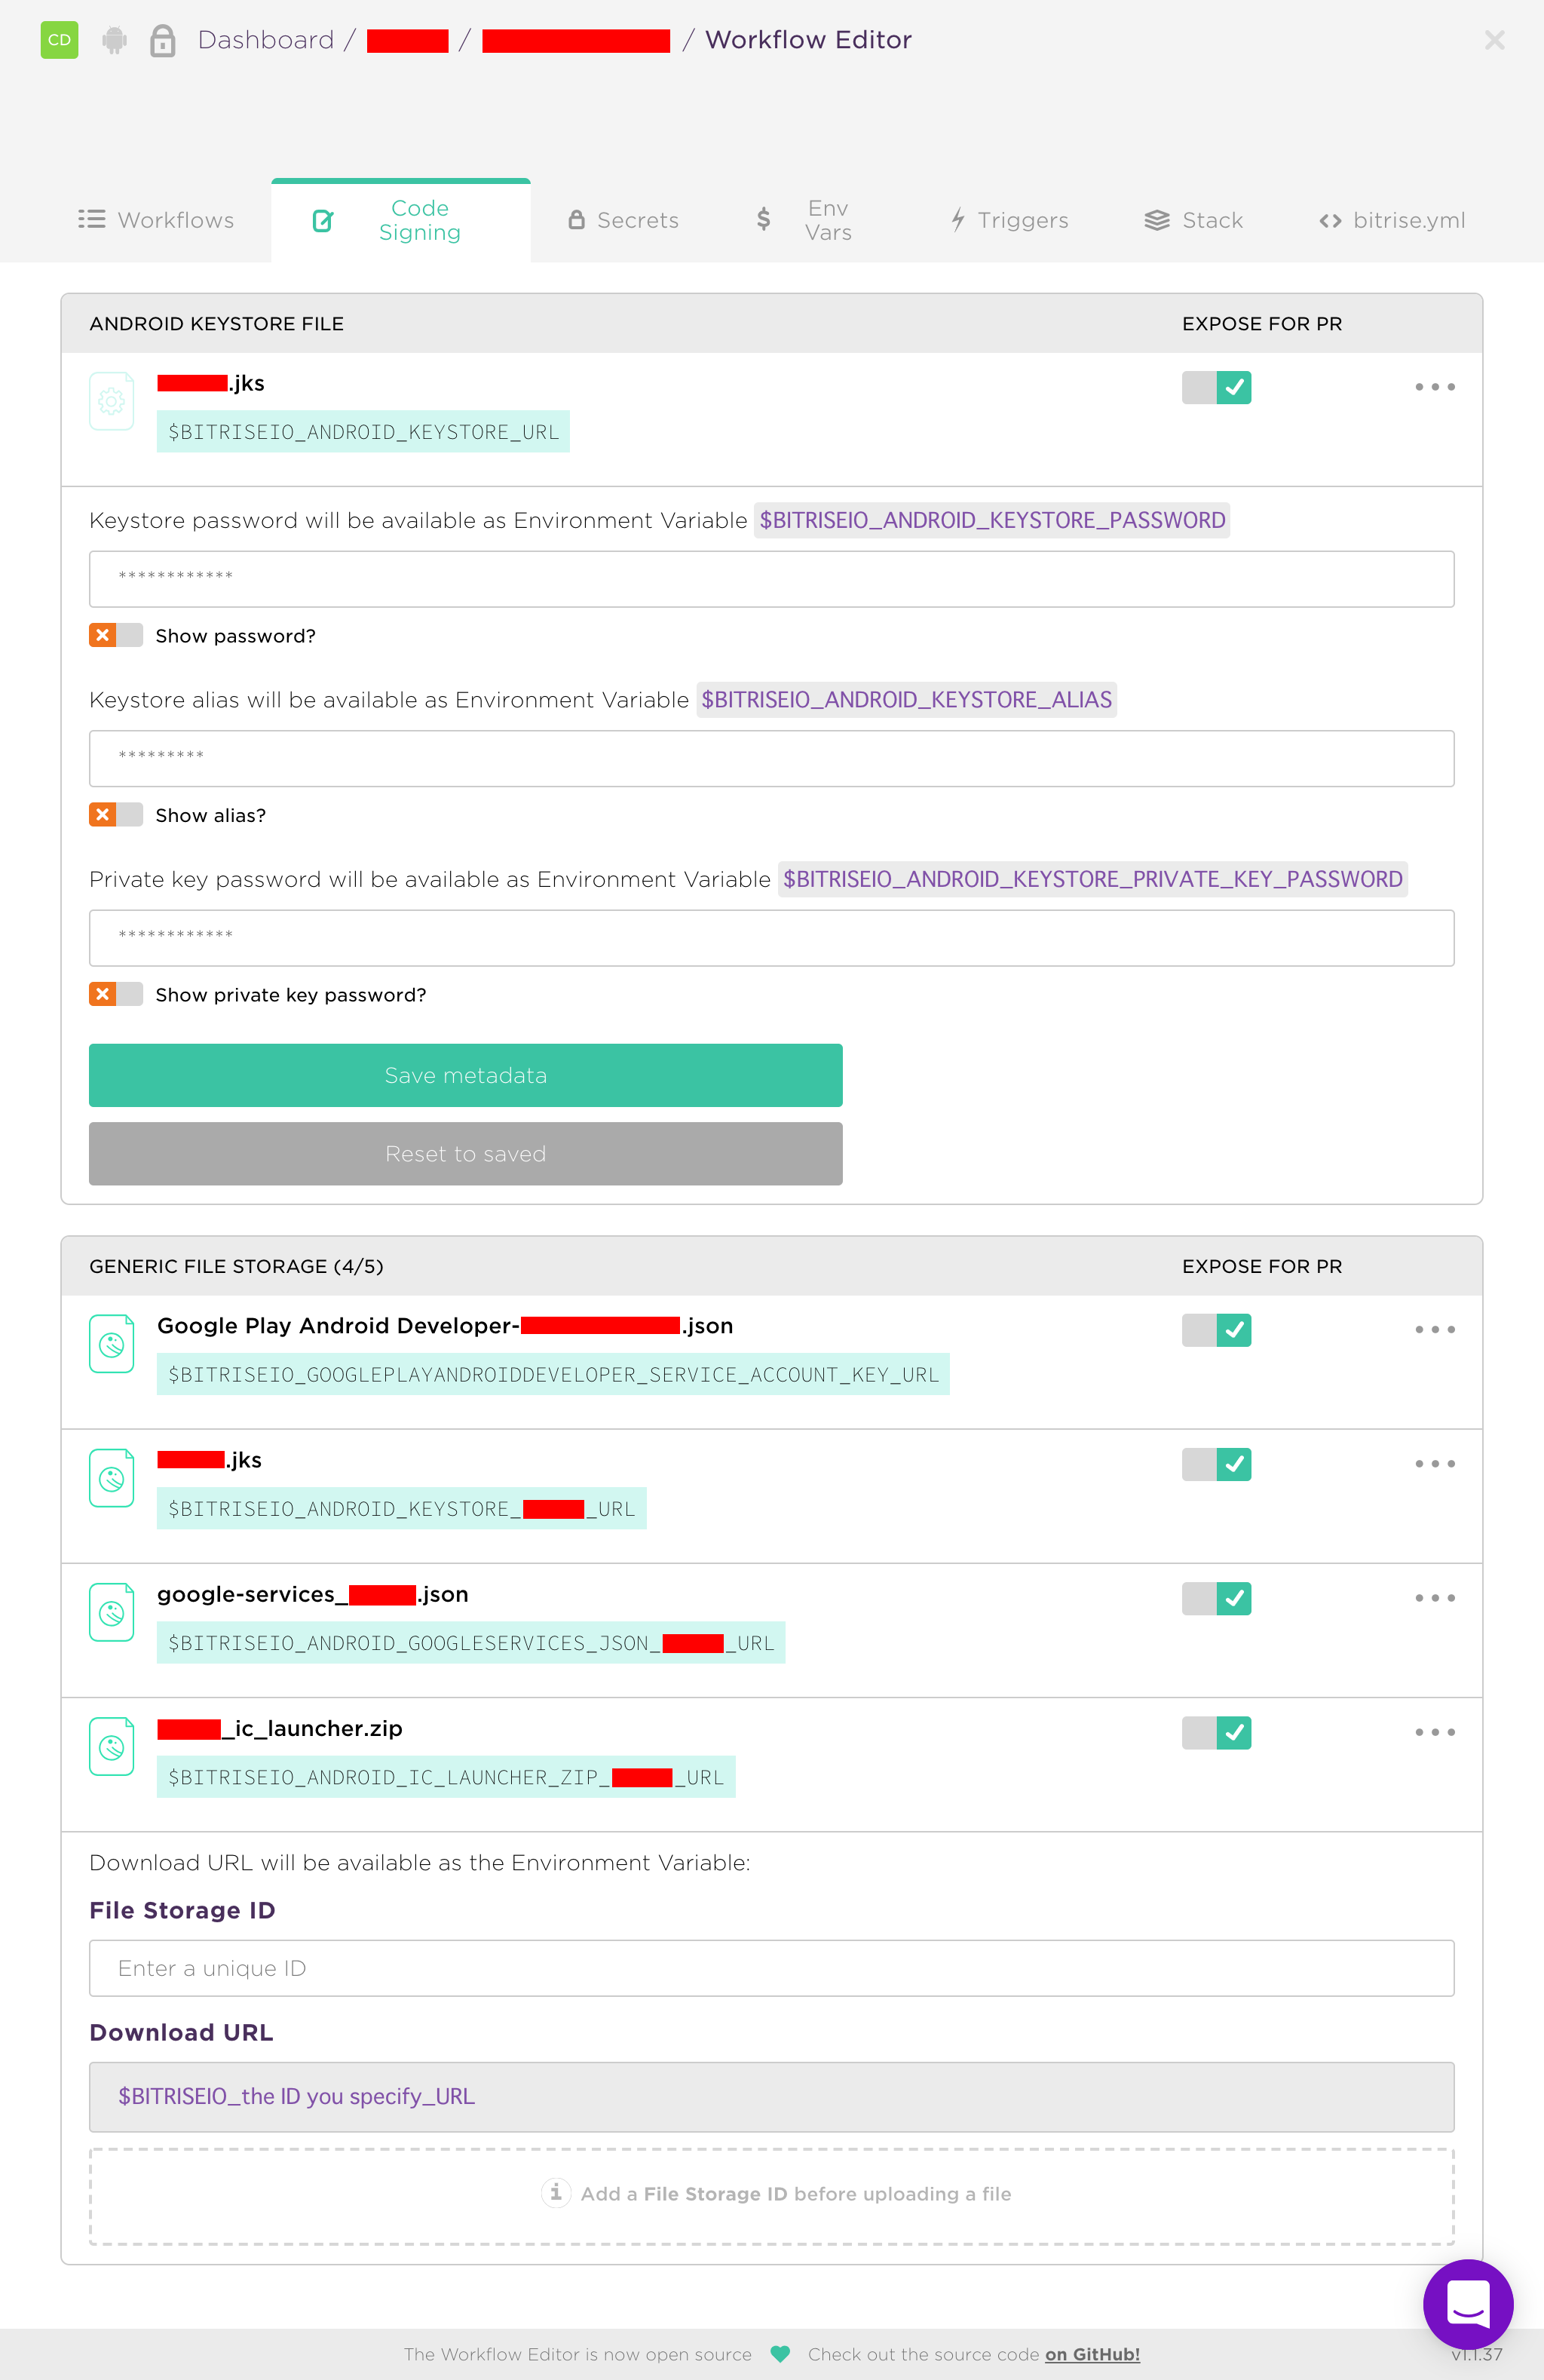
Task: Open the Intercom chat bubble
Action: pyautogui.click(x=1468, y=2303)
